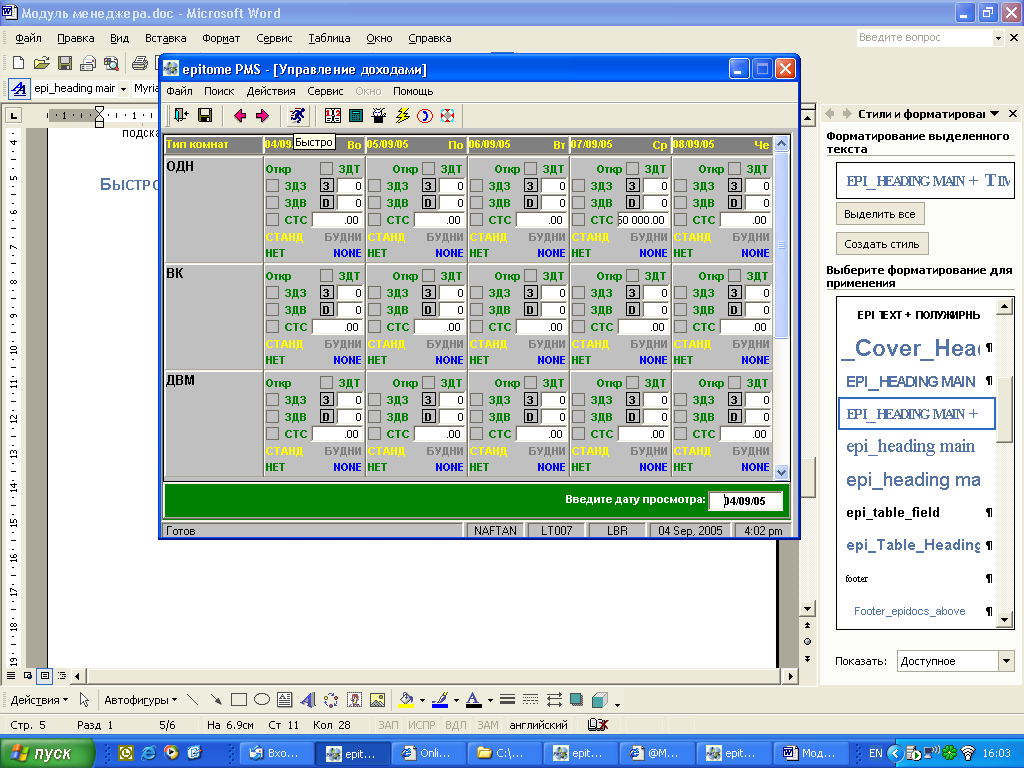Click the insert clip art icon
The width and height of the screenshot is (1024, 768).
[354, 699]
